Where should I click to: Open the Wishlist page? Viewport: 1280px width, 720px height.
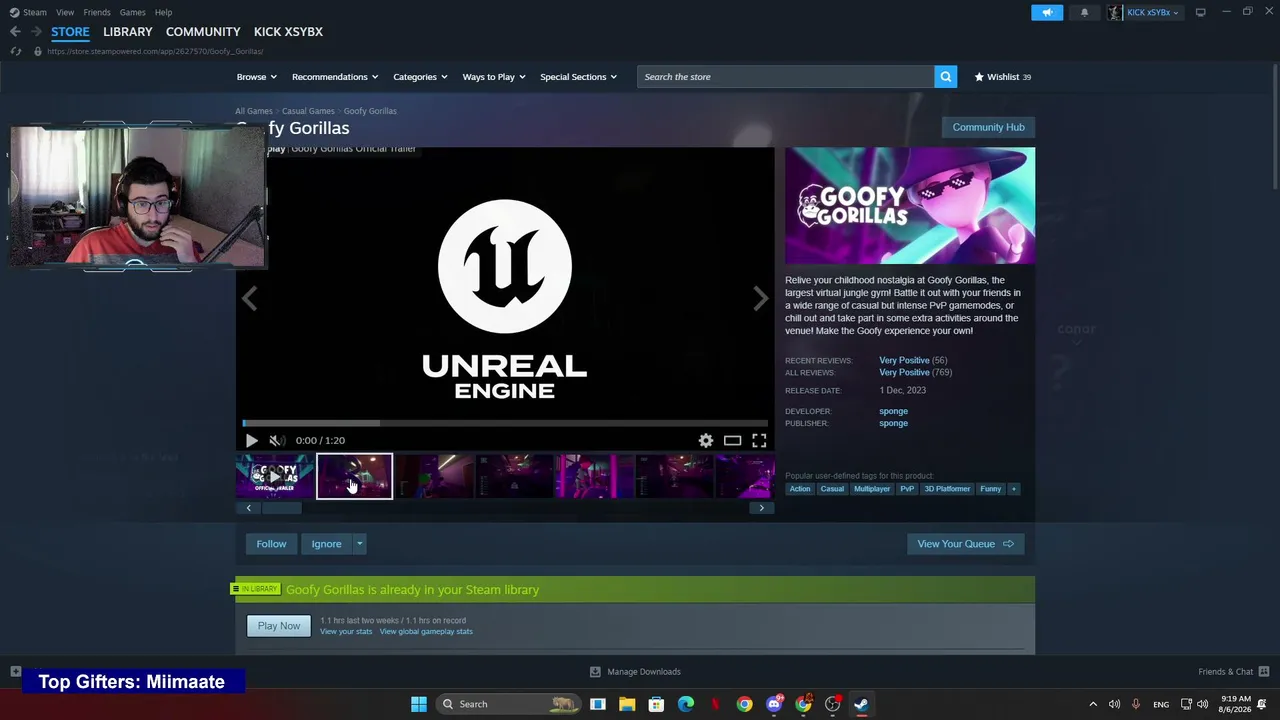tap(1003, 77)
